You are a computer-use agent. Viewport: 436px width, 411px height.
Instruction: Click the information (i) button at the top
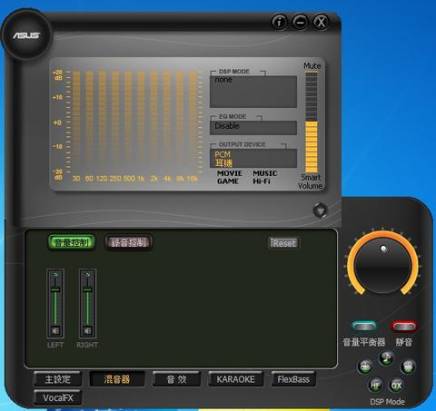click(279, 22)
